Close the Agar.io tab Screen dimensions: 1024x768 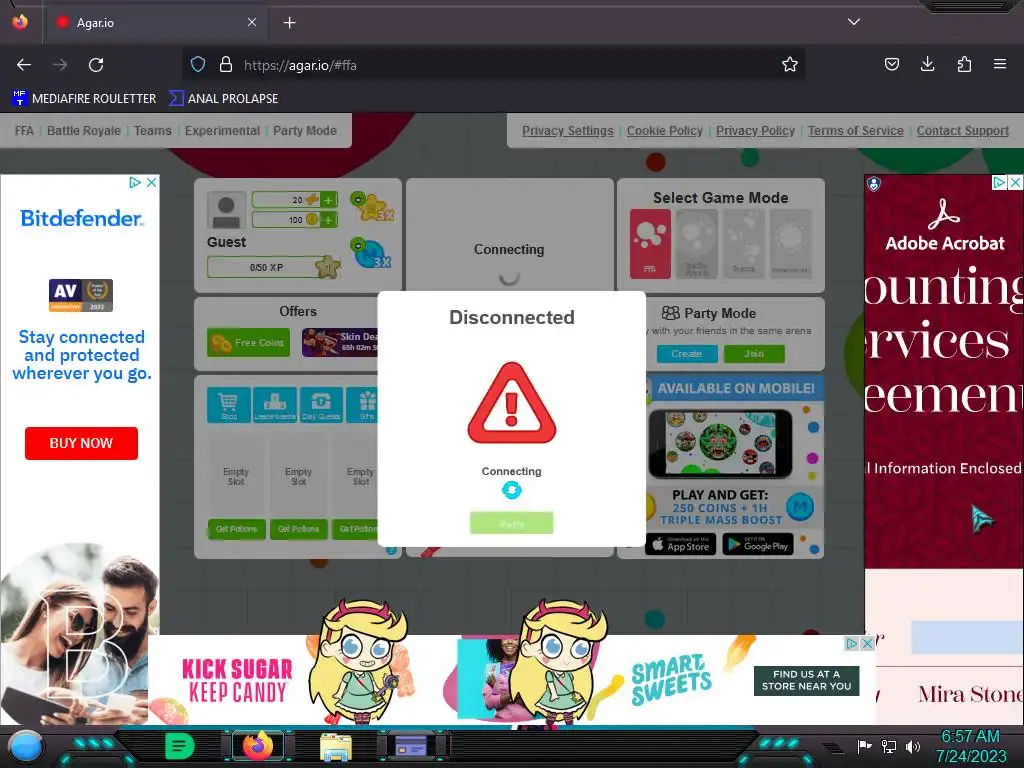252,22
